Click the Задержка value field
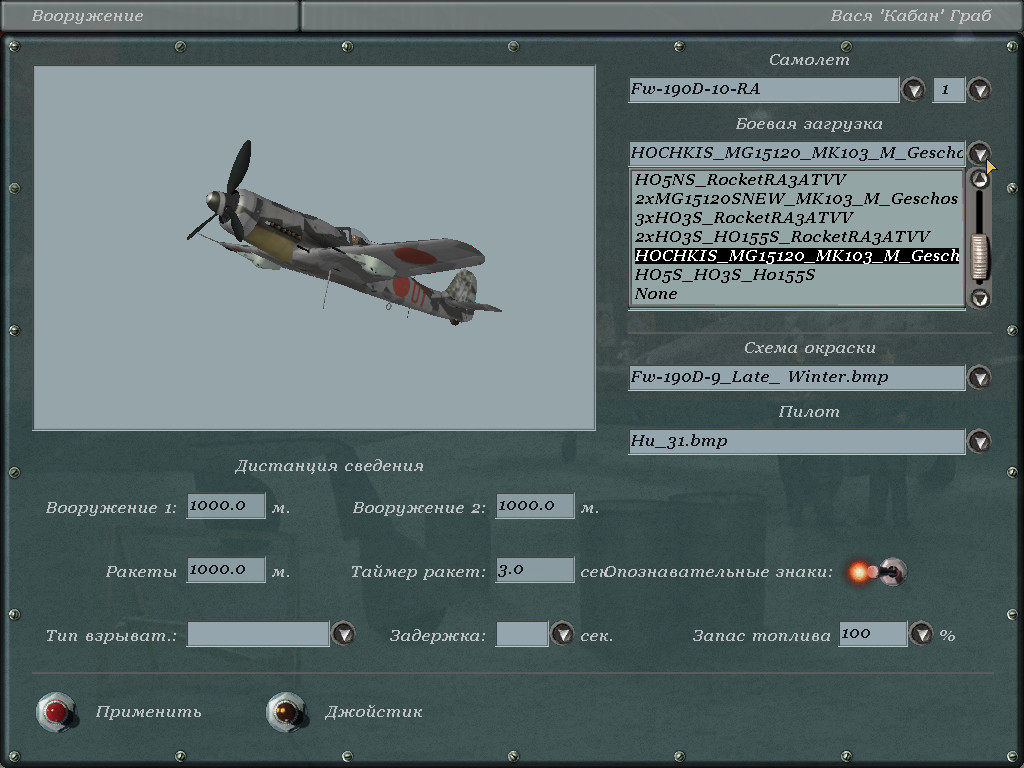This screenshot has width=1024, height=768. pyautogui.click(x=522, y=634)
